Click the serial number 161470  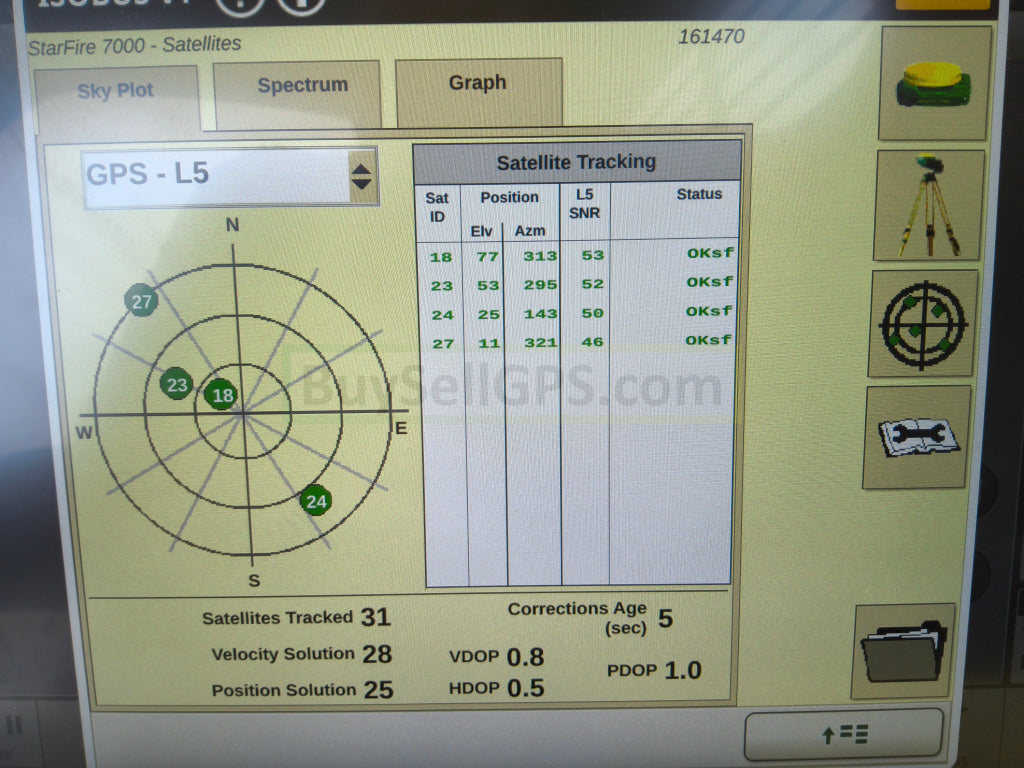(x=711, y=37)
